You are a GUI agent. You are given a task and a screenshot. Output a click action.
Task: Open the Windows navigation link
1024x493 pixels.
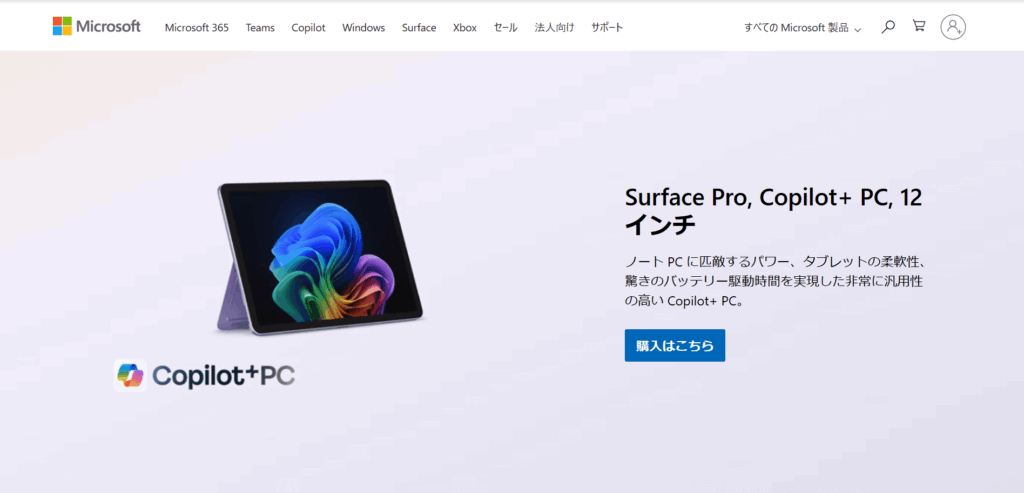click(x=363, y=27)
